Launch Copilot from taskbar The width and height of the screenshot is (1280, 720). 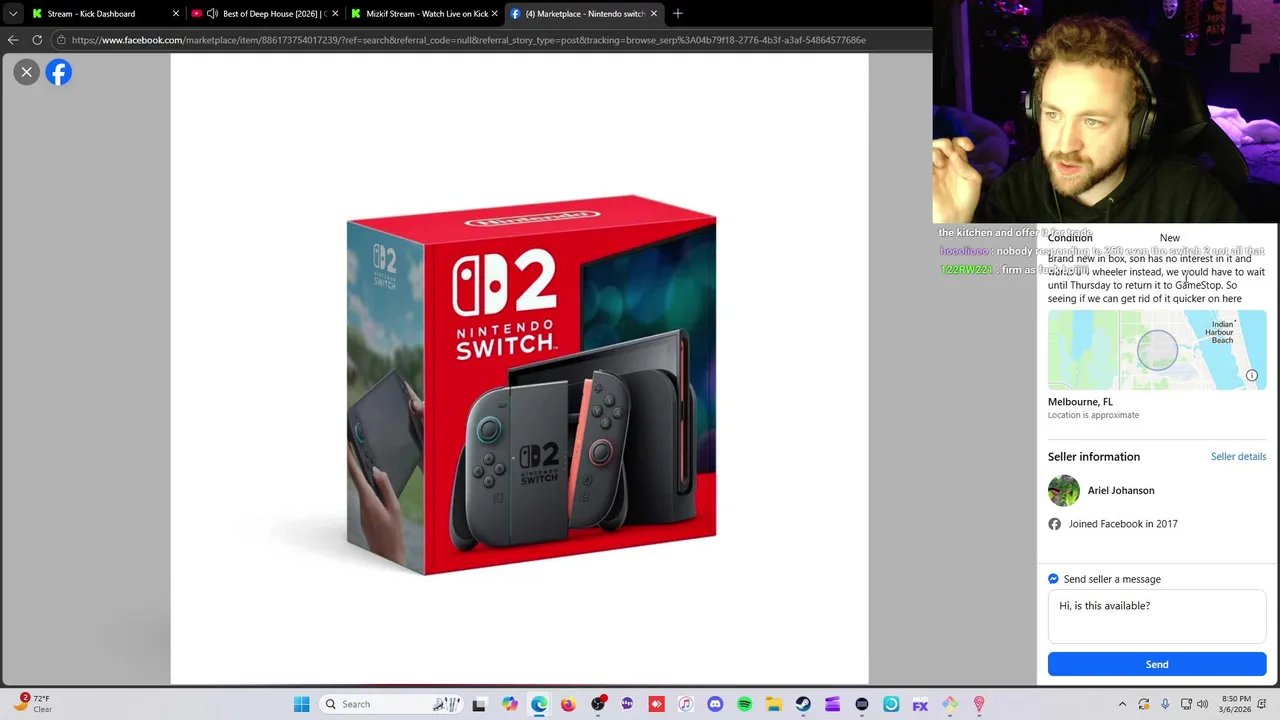[510, 704]
